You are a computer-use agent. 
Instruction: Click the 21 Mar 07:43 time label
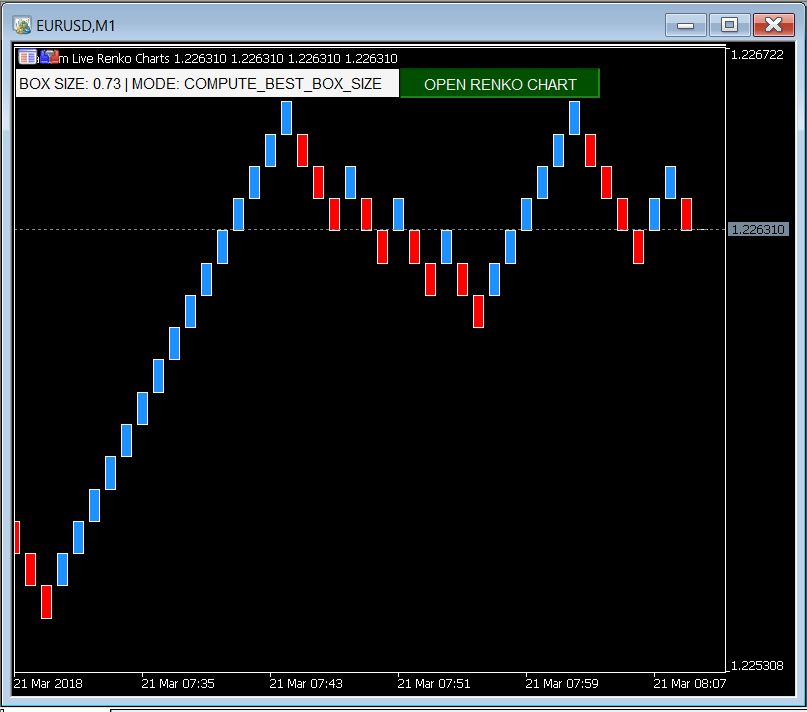306,684
